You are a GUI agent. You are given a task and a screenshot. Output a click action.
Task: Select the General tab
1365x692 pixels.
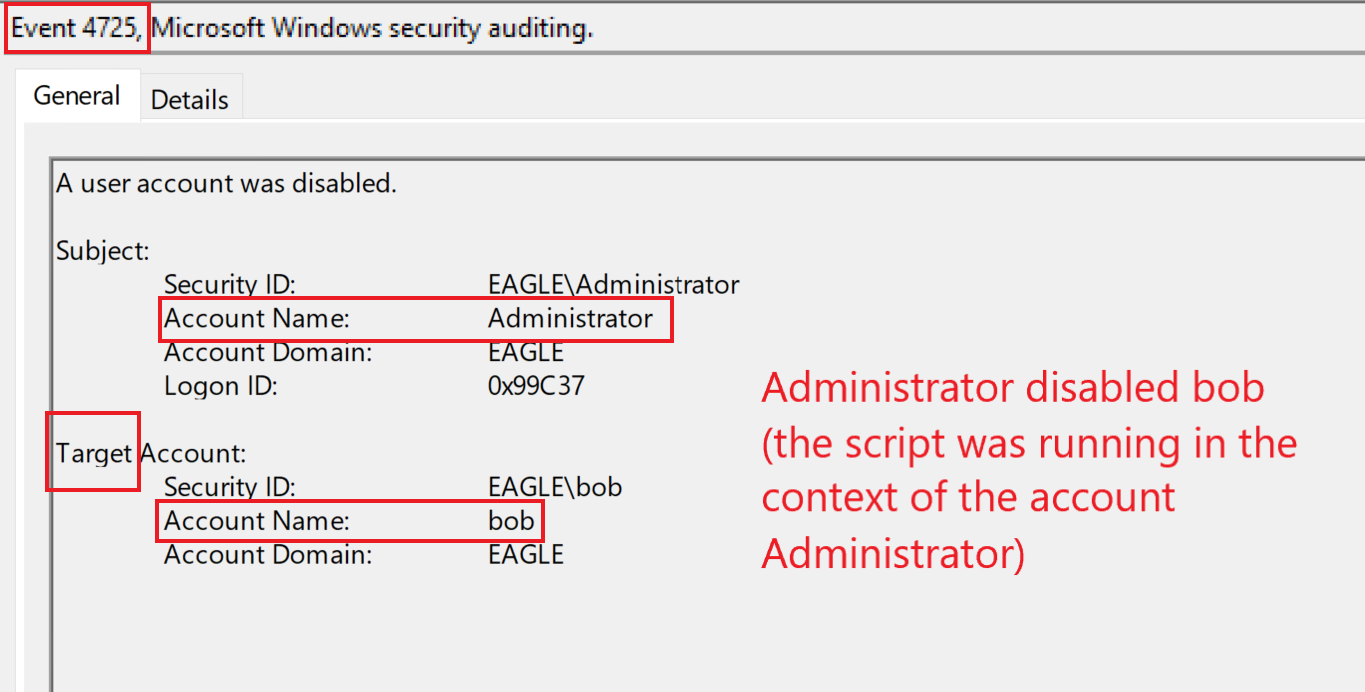pos(77,96)
